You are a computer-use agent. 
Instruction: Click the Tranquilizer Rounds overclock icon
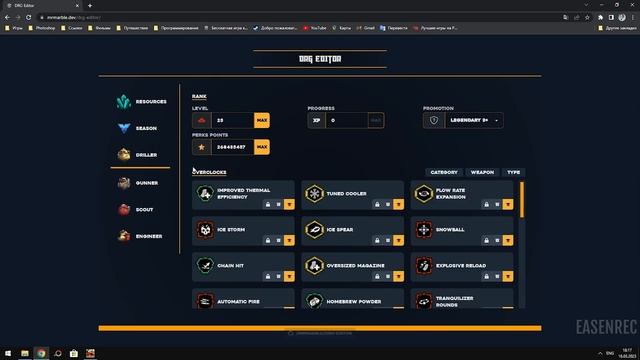click(424, 301)
